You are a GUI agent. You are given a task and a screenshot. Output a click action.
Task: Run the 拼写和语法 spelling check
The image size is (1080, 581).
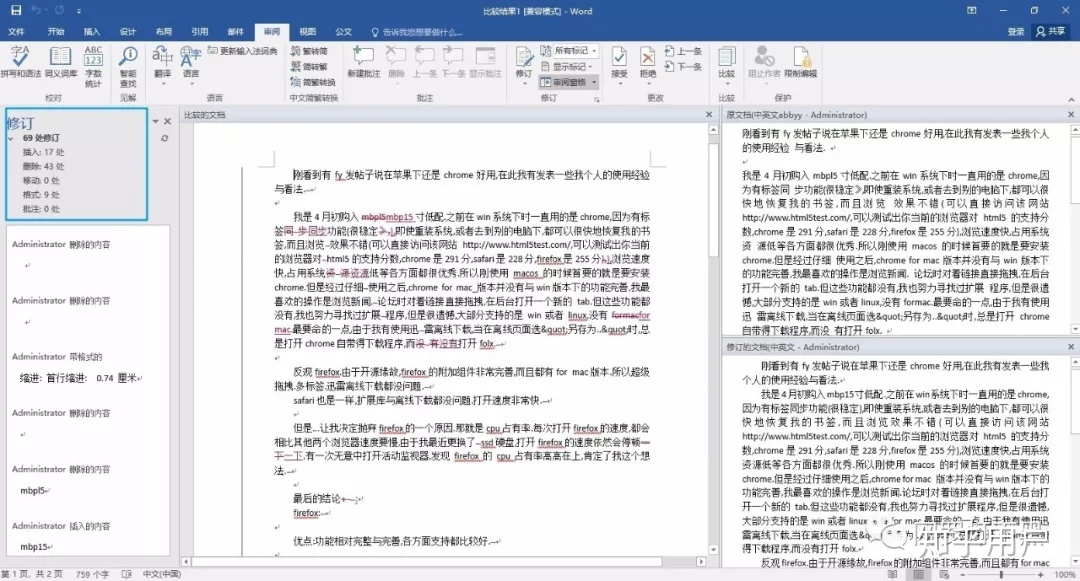[21, 62]
